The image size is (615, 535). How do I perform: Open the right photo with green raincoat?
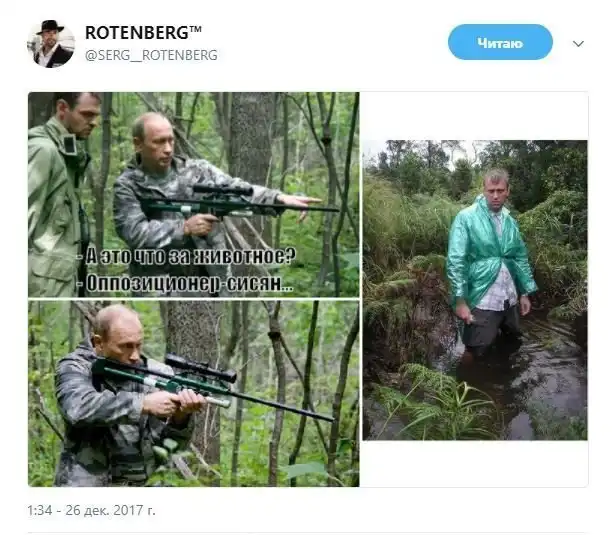(x=474, y=290)
